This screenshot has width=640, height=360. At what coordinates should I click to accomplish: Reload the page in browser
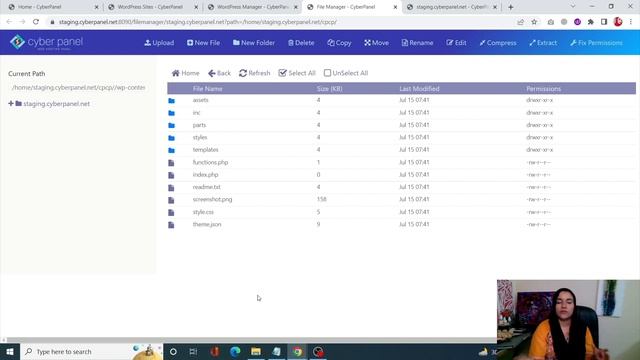[x=36, y=22]
